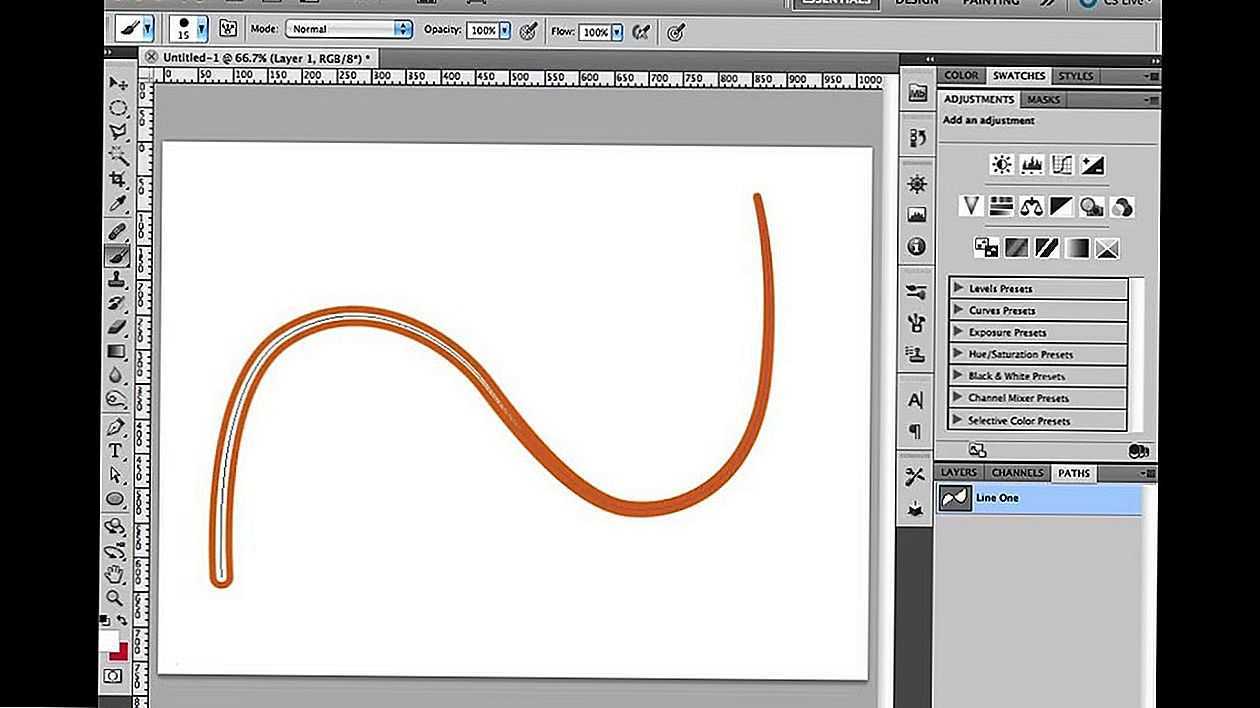The width and height of the screenshot is (1260, 708).
Task: Select the Polygonal Lasso tool
Action: [117, 131]
